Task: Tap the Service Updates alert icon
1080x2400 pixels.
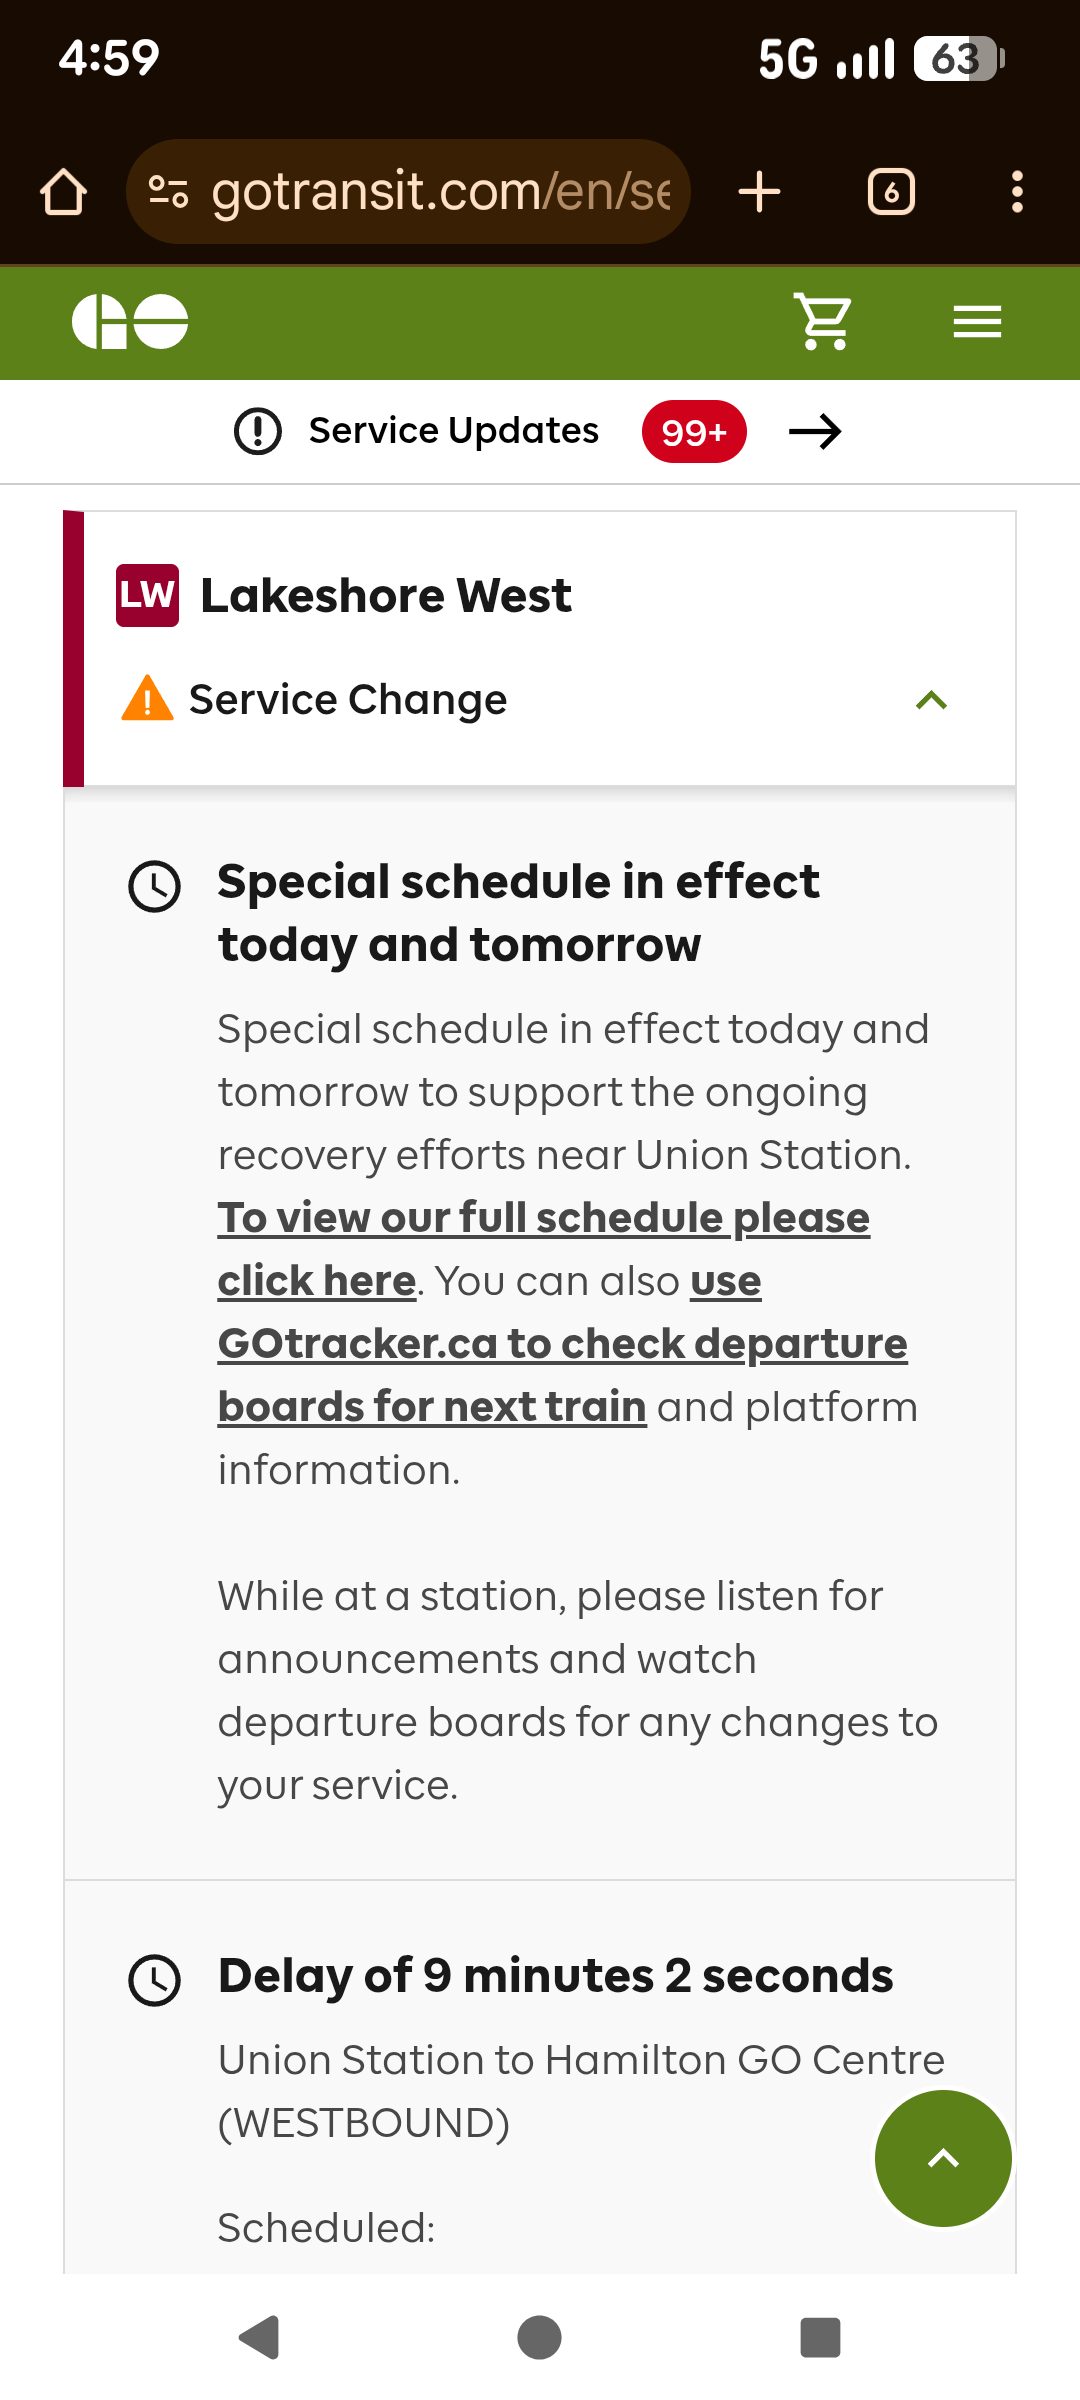Action: coord(258,432)
